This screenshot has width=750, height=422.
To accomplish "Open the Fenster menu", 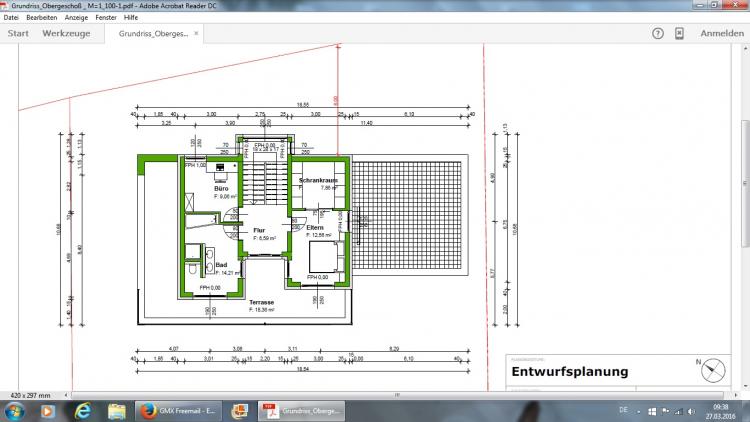I will [107, 18].
